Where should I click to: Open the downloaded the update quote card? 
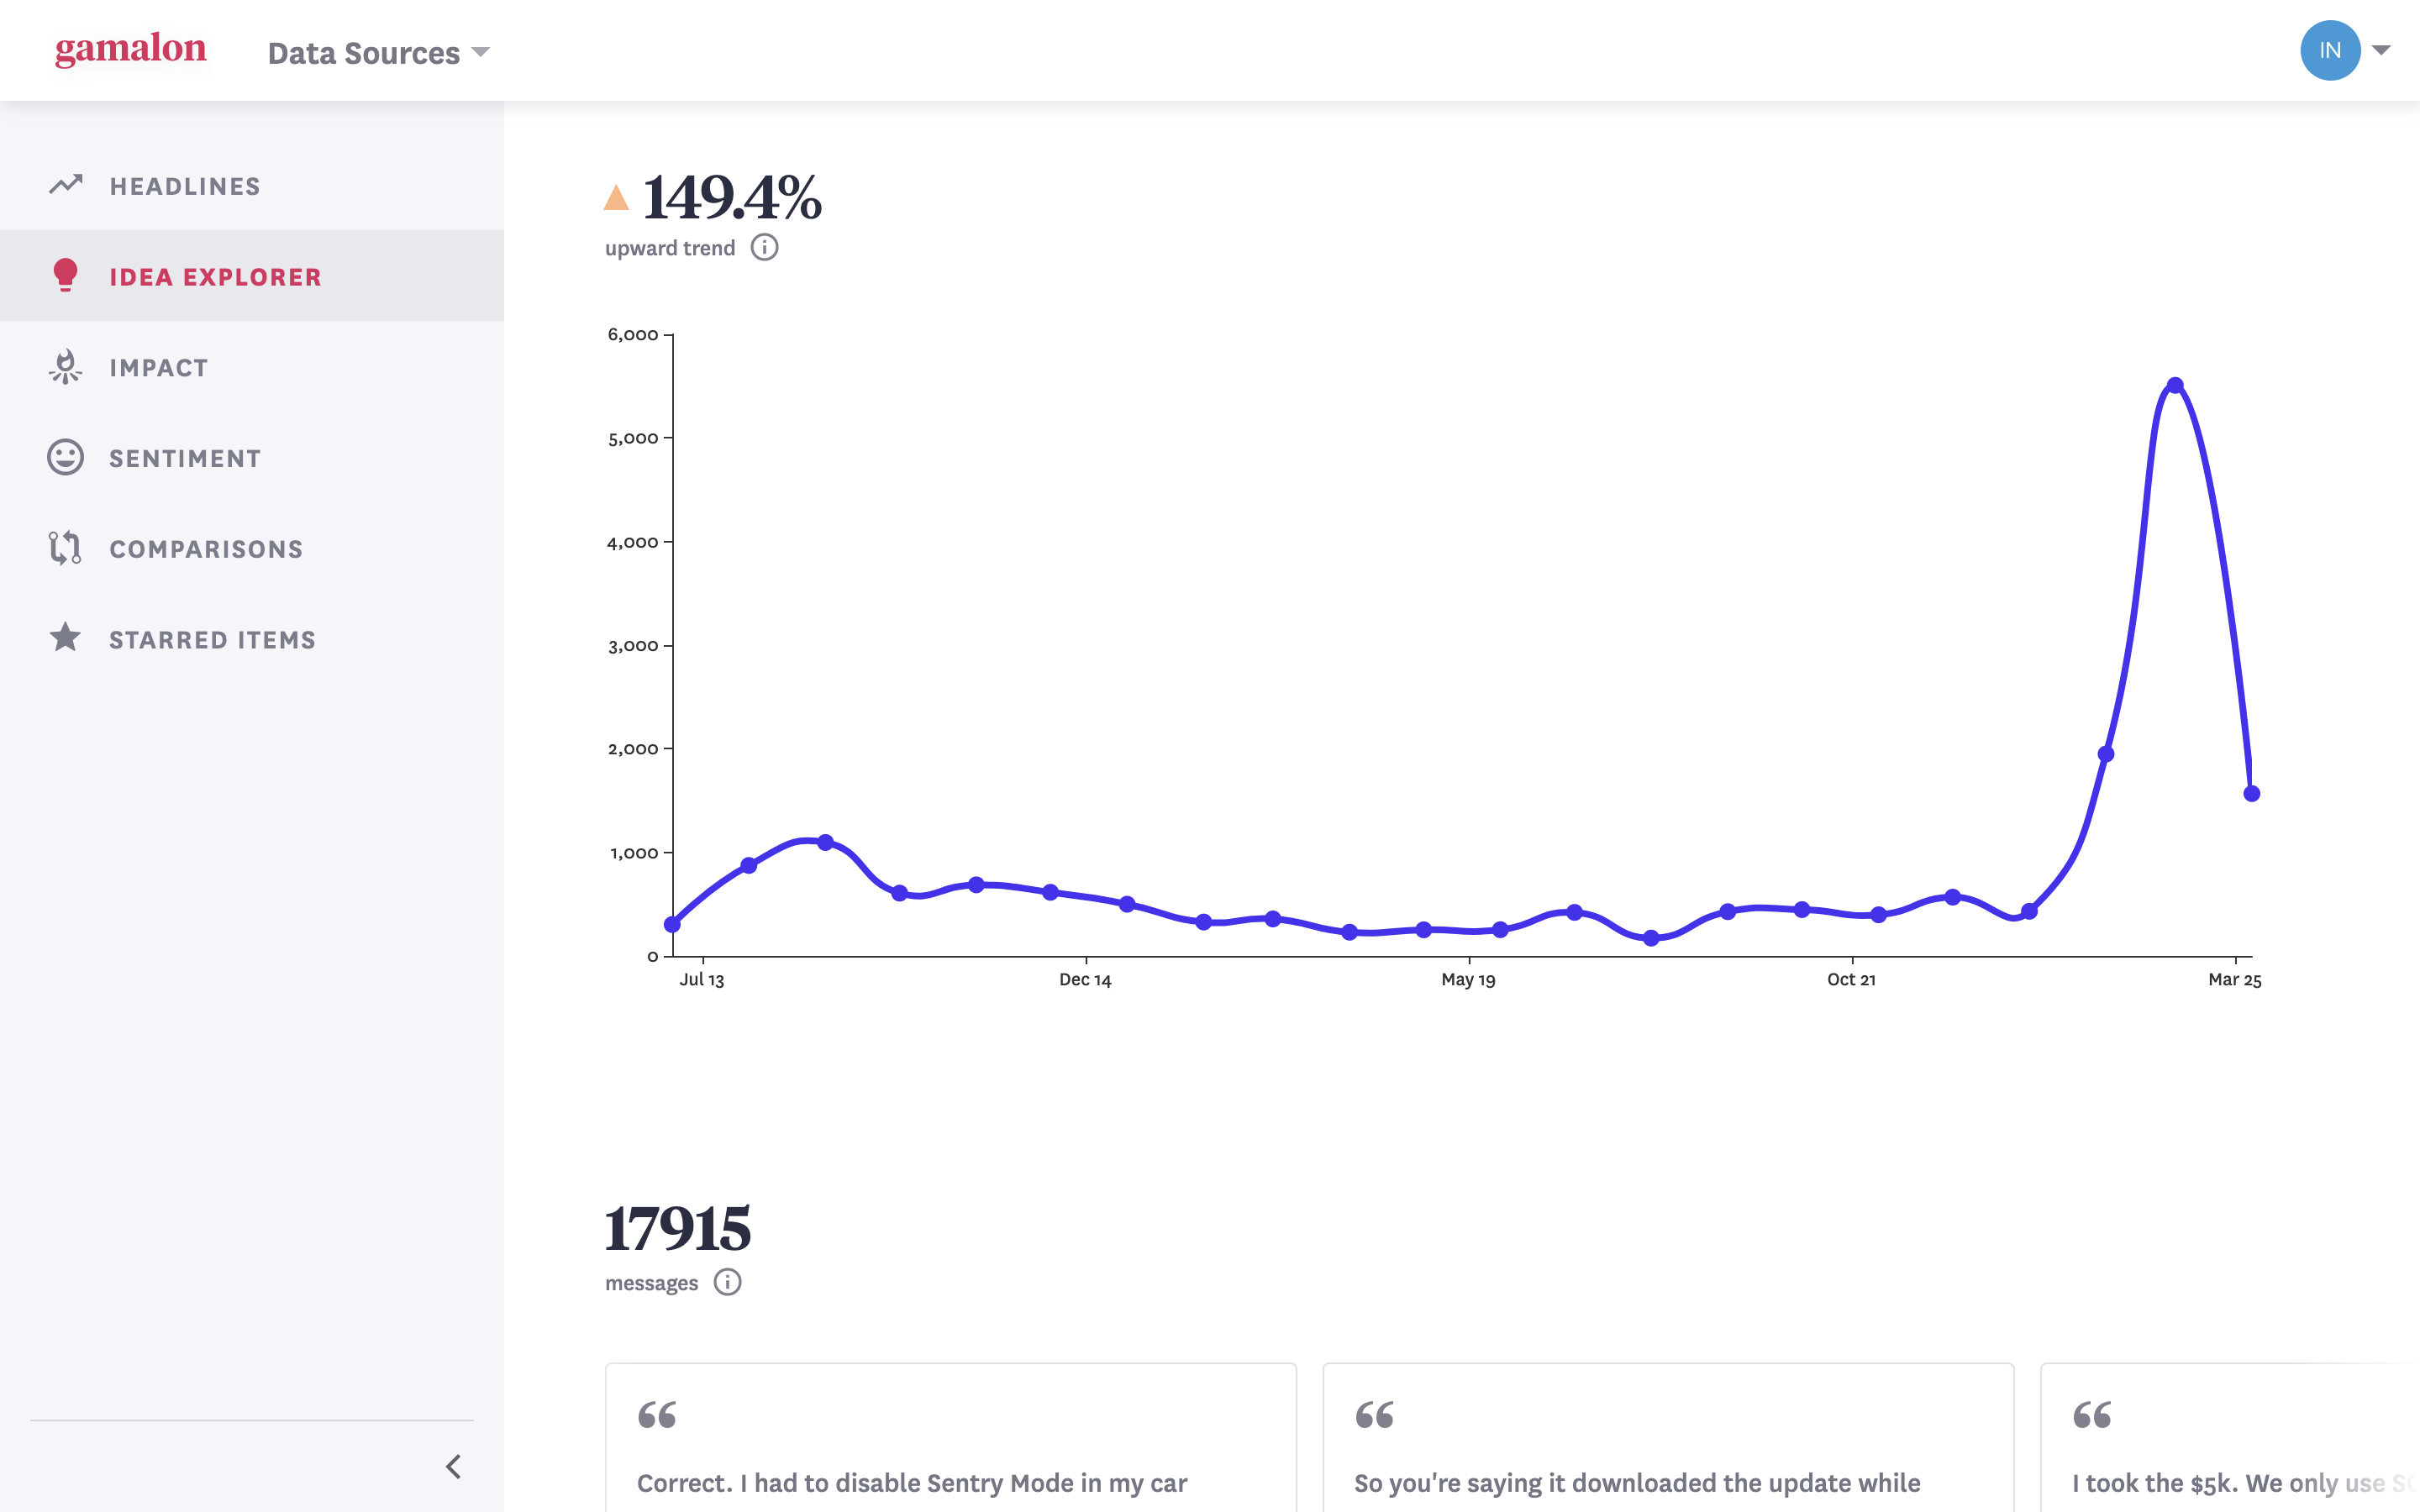pos(1669,1438)
